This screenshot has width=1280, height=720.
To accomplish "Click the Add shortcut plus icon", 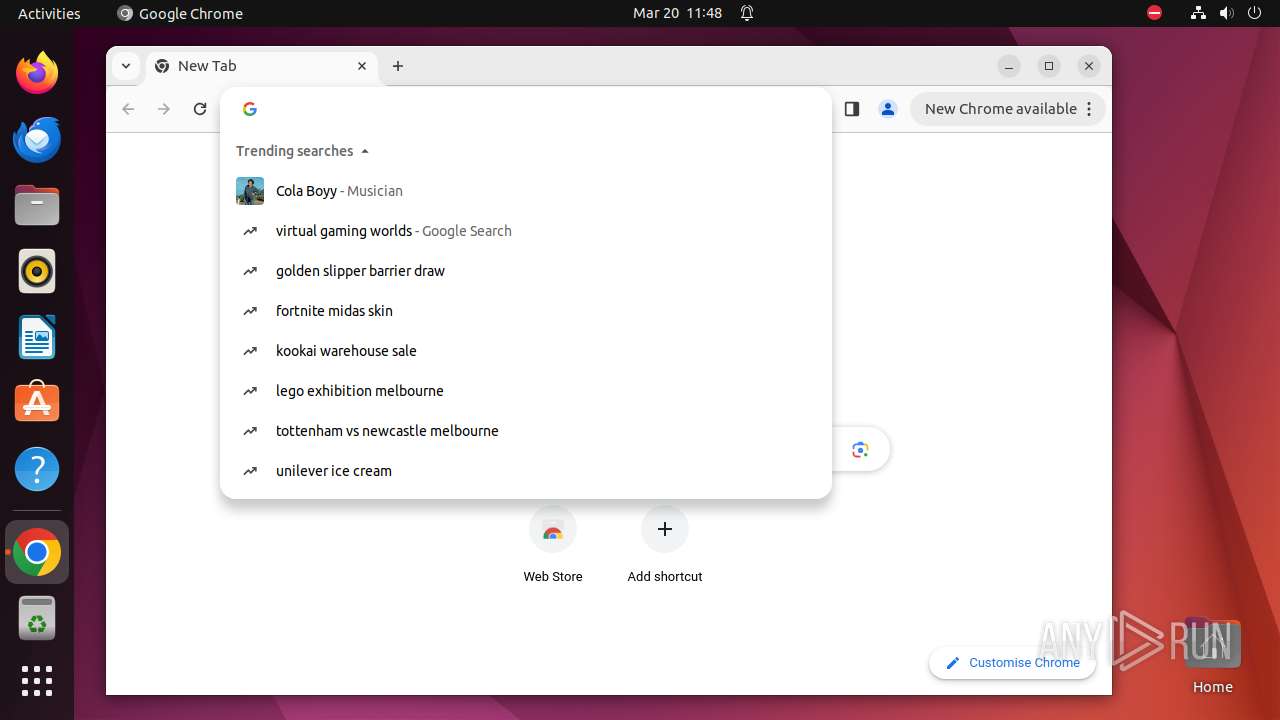I will pos(665,529).
